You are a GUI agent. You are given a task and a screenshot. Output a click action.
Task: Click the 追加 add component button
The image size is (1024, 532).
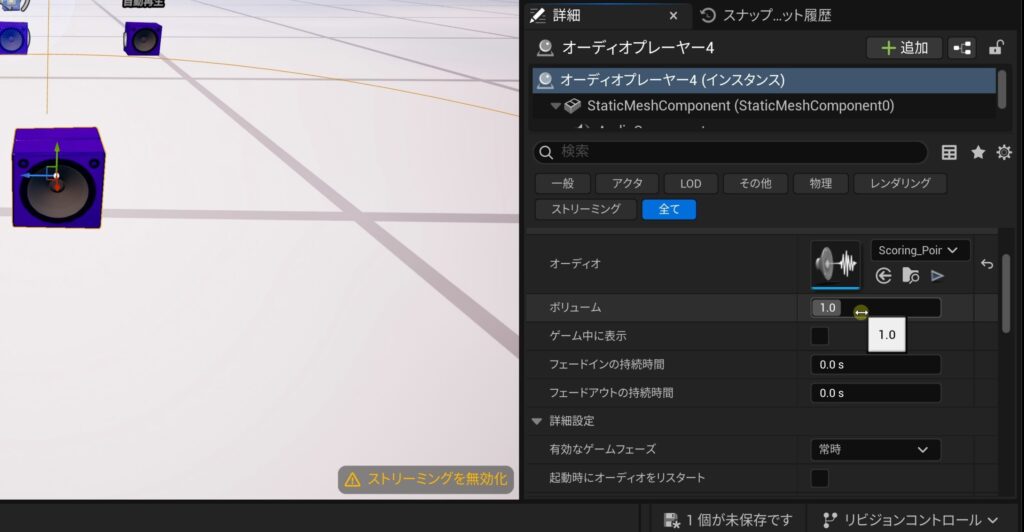903,47
